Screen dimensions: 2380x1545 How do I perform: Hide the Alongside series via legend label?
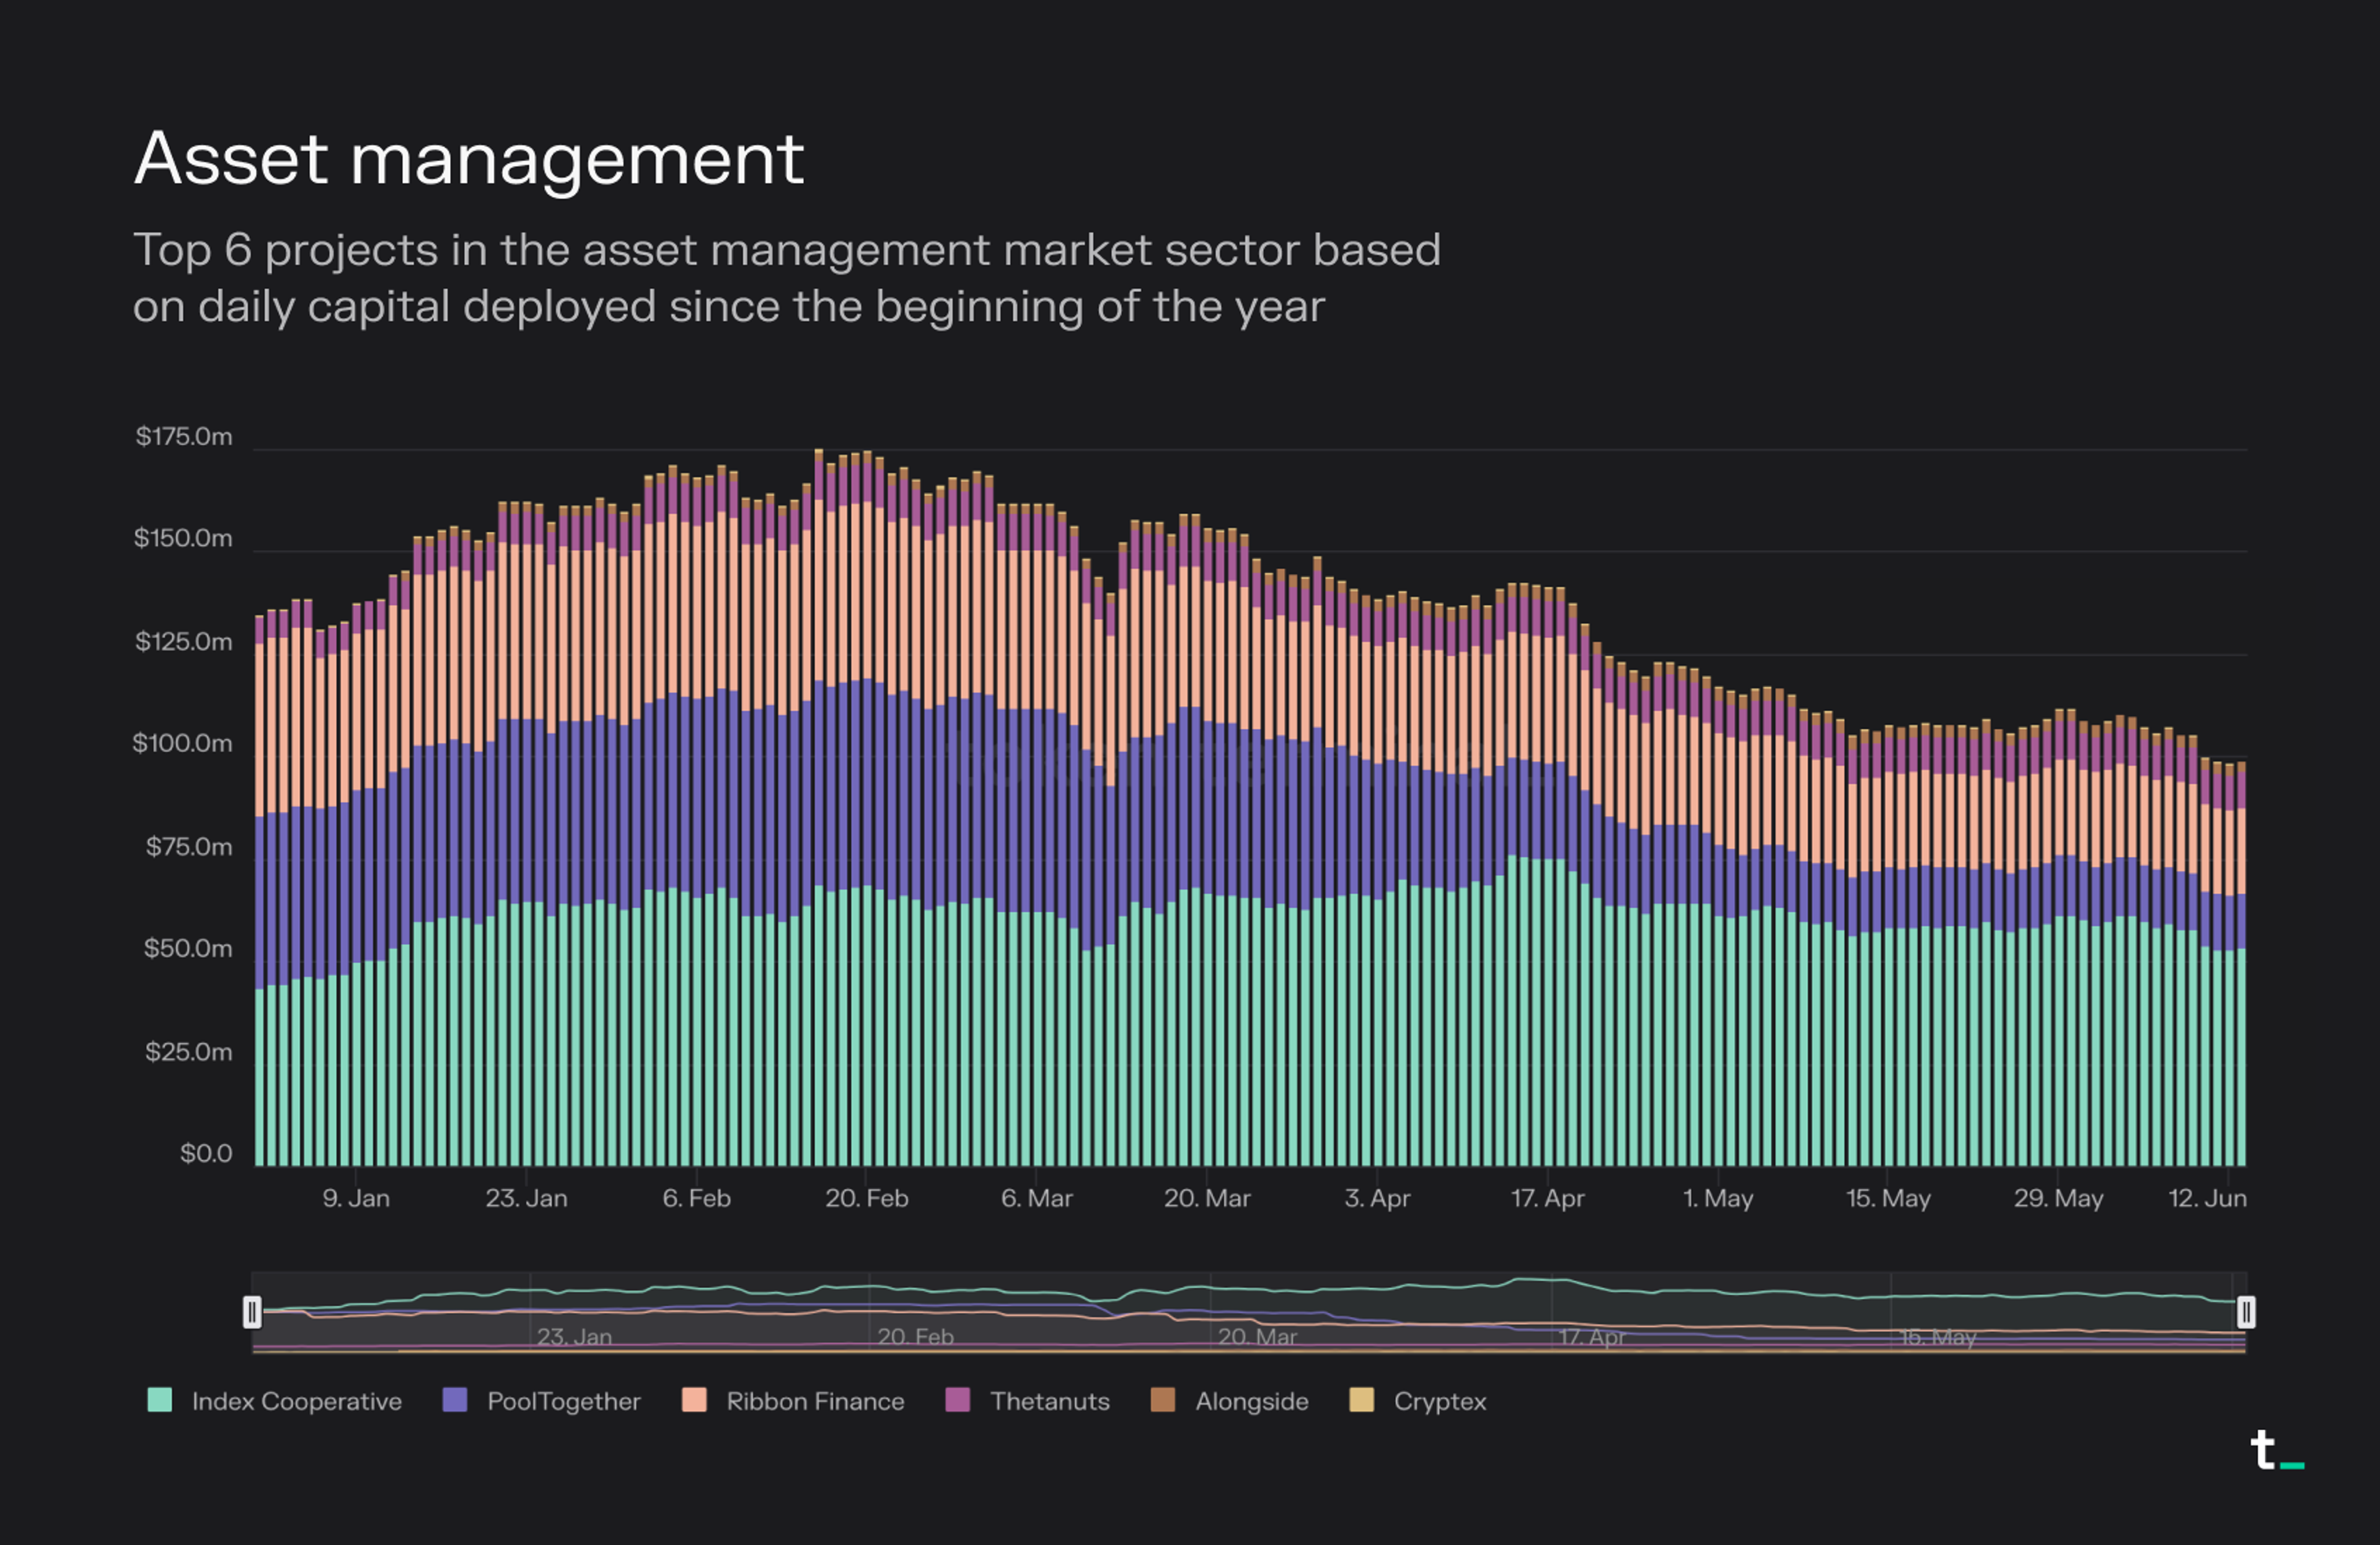[1251, 1401]
